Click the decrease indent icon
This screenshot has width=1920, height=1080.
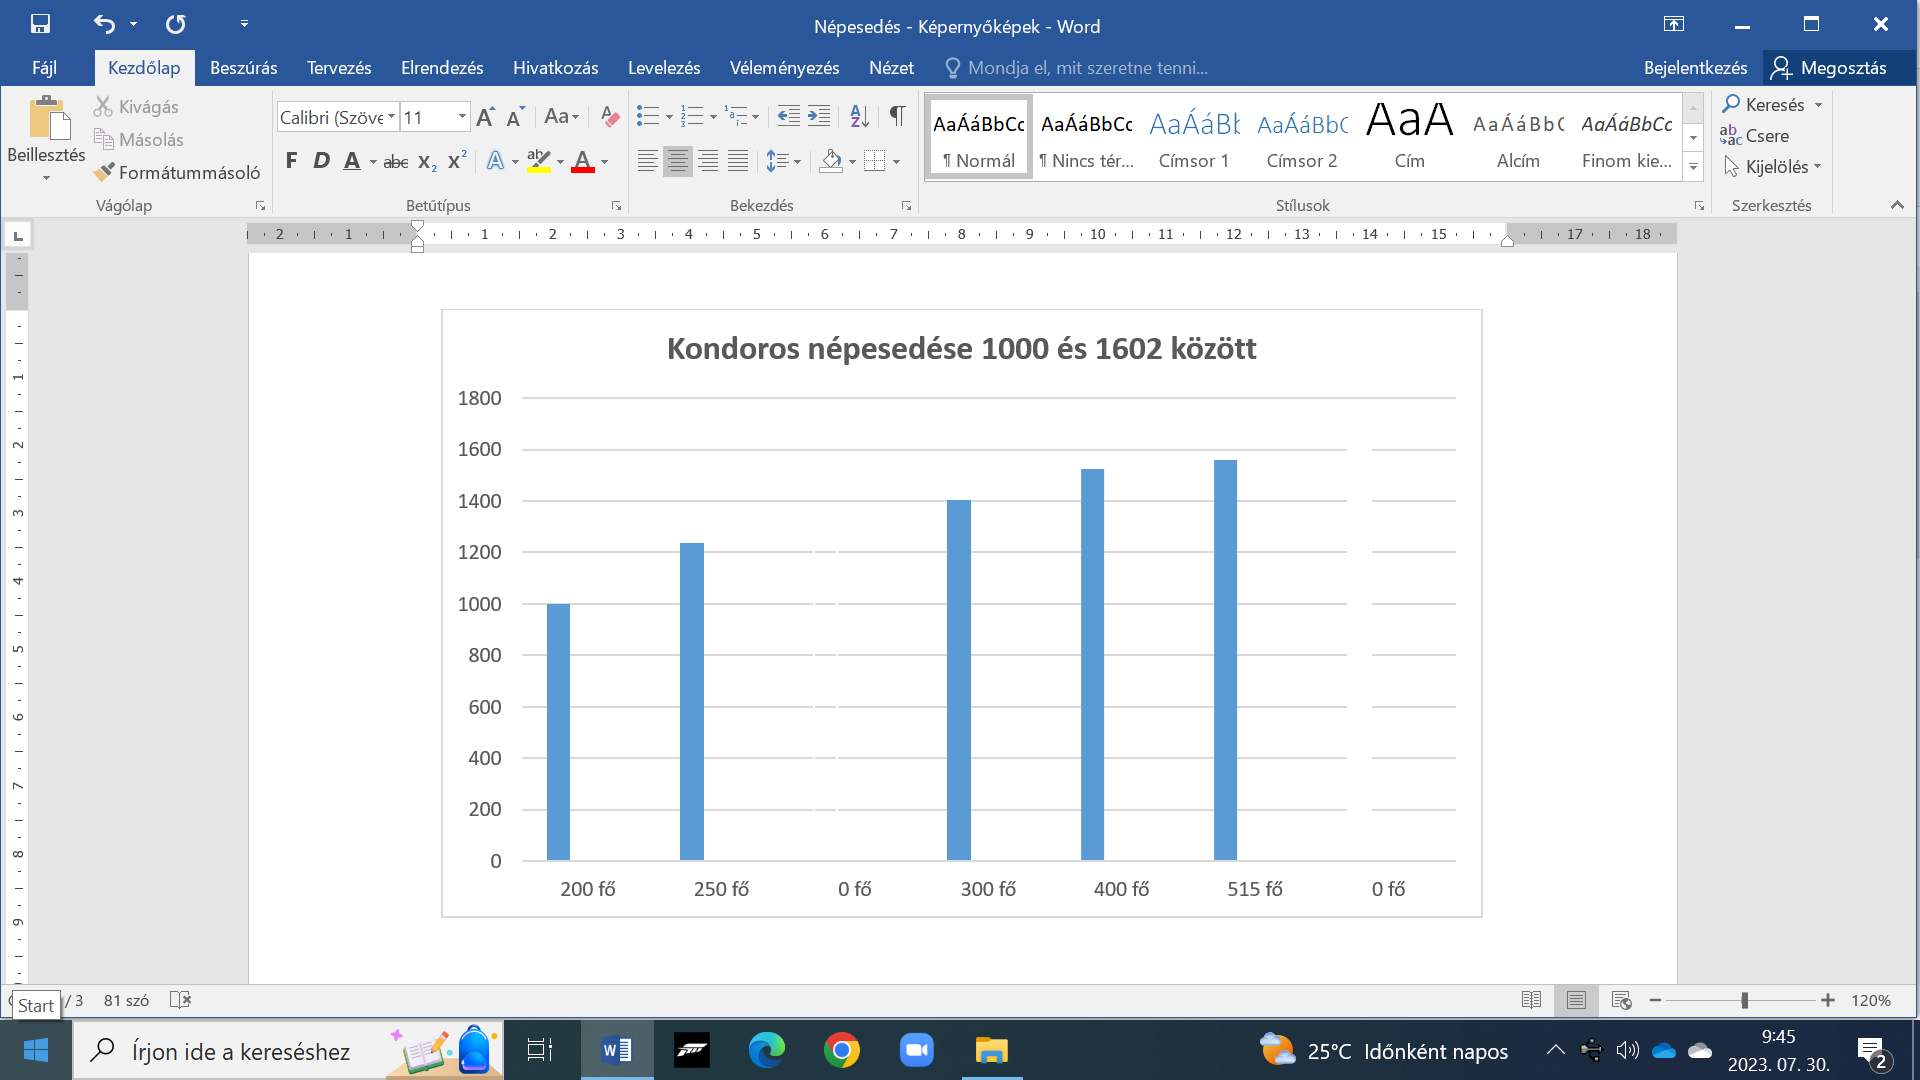788,116
